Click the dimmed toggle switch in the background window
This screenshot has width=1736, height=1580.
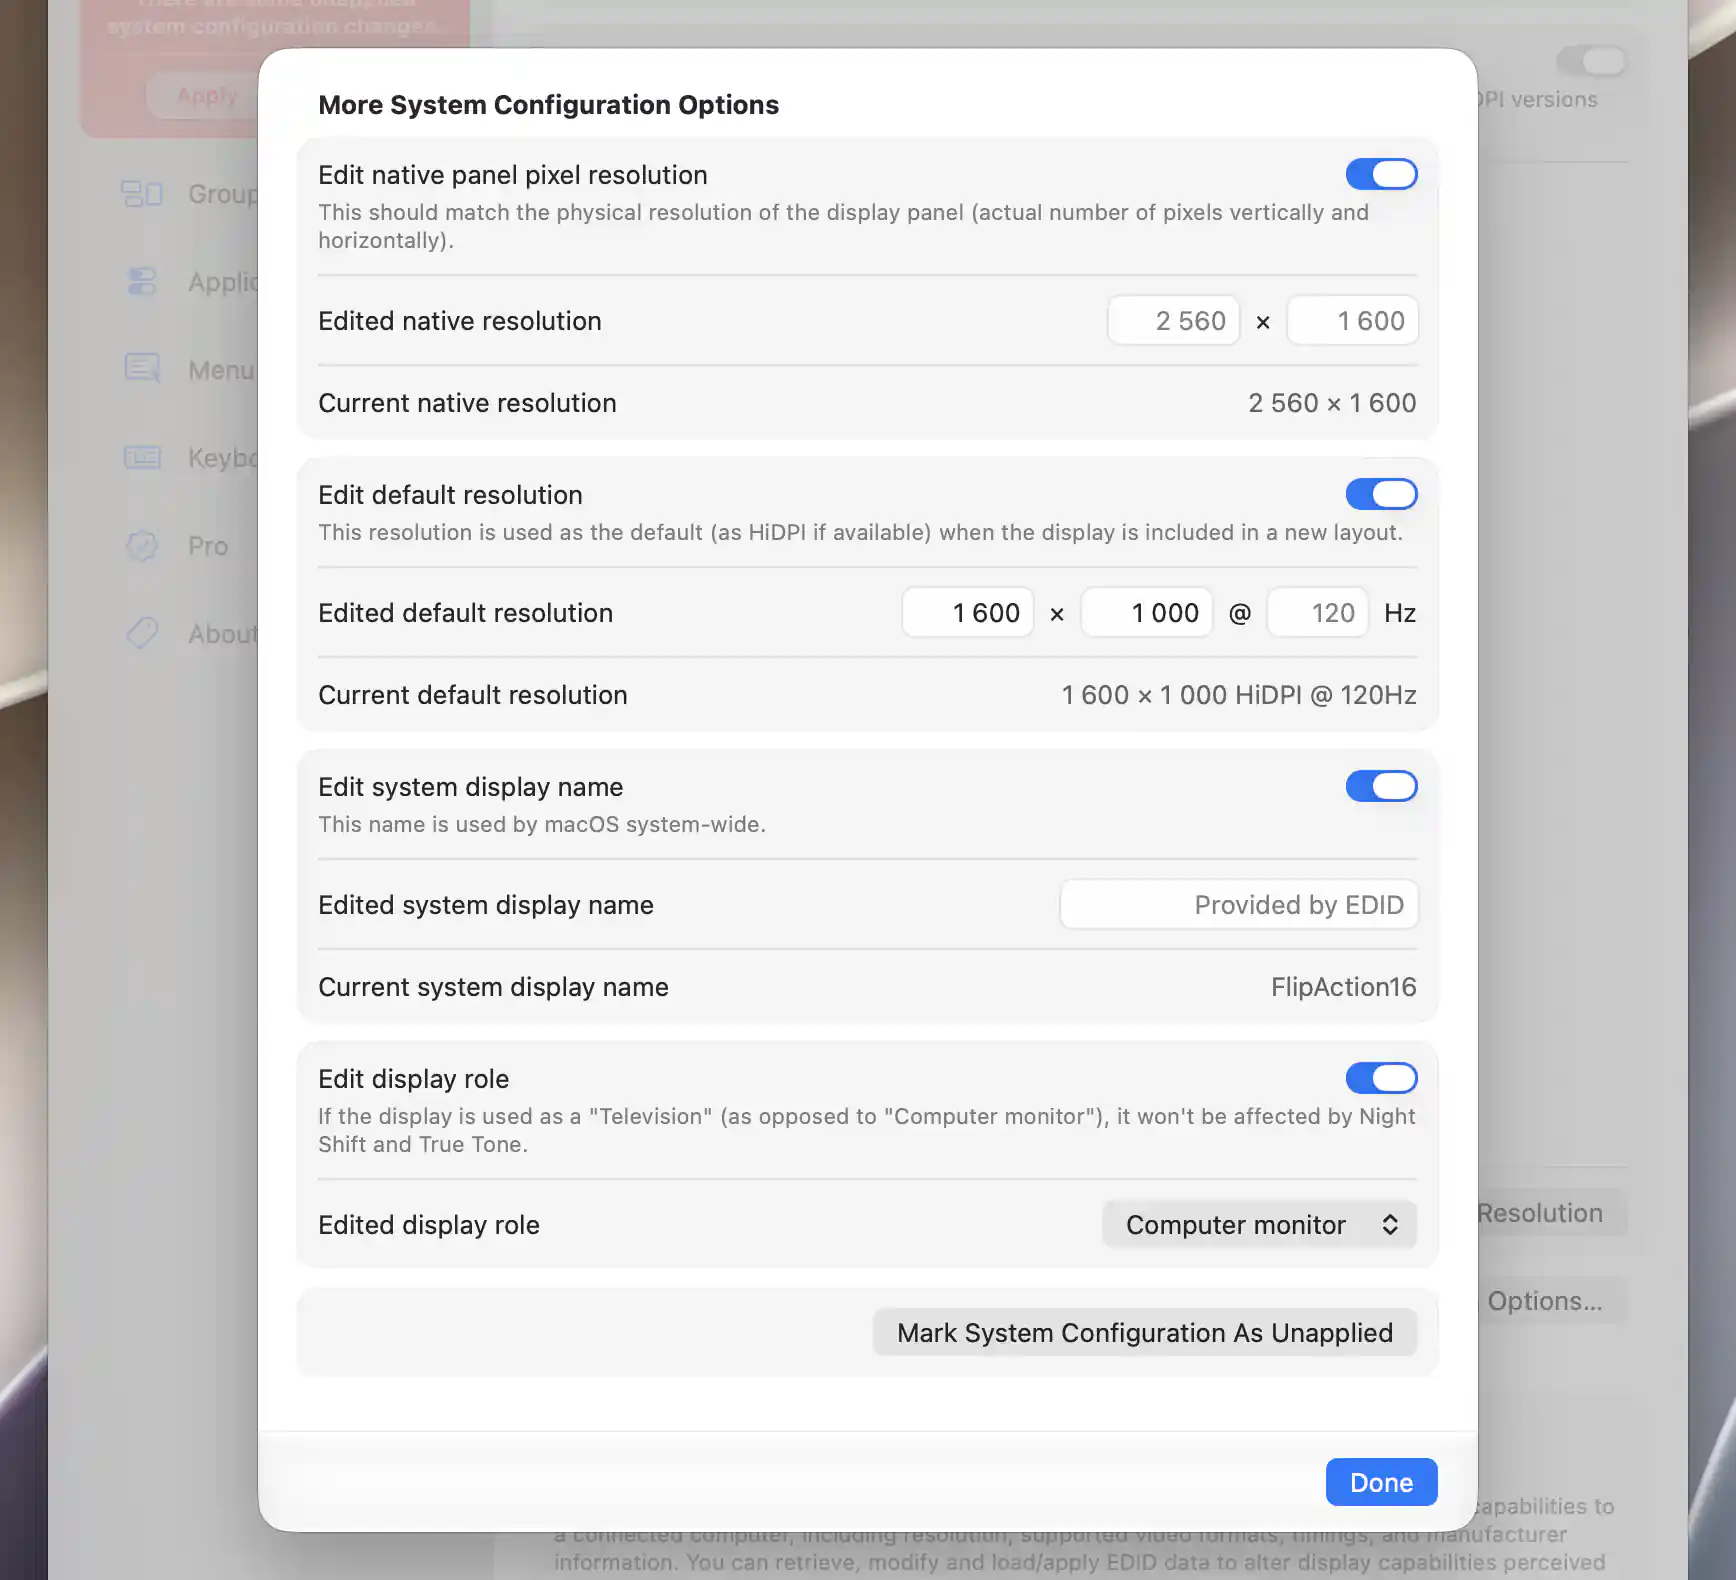click(x=1591, y=61)
